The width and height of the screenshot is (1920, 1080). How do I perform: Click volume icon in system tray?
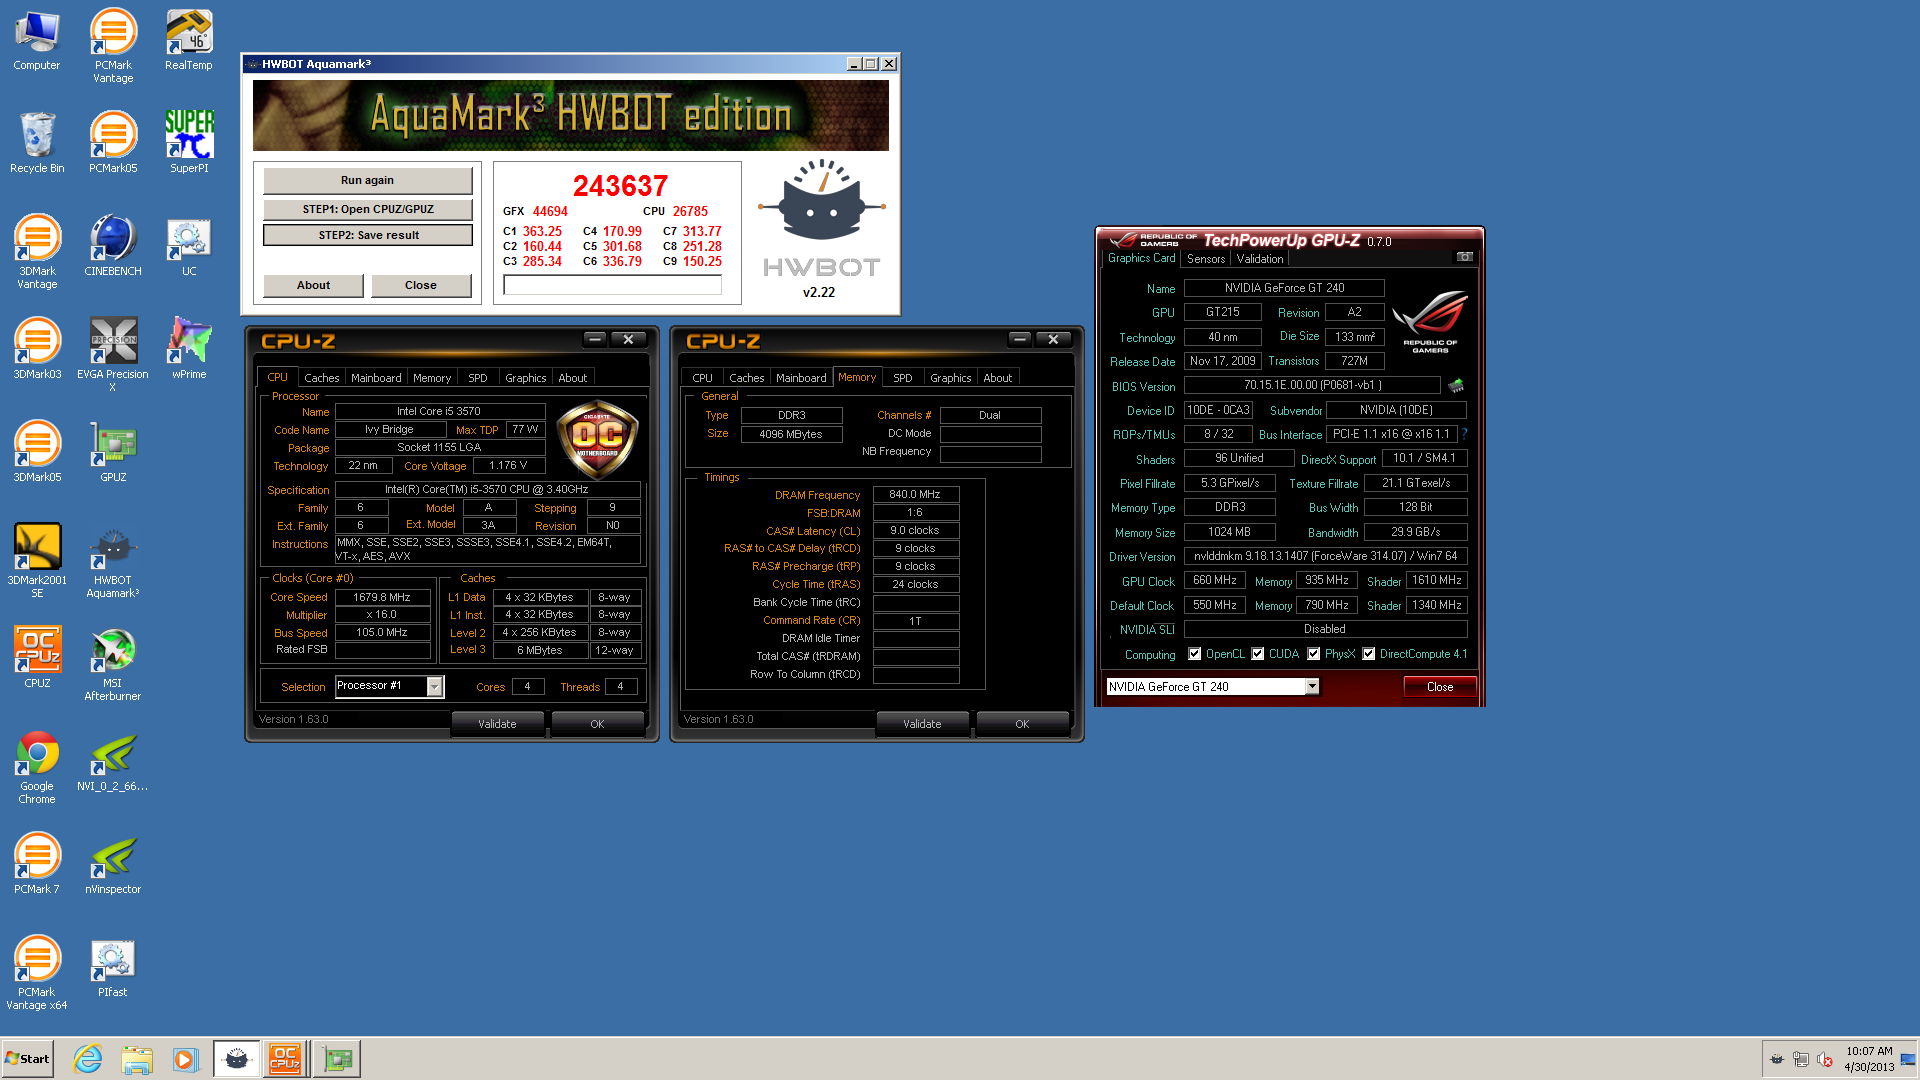1824,1060
